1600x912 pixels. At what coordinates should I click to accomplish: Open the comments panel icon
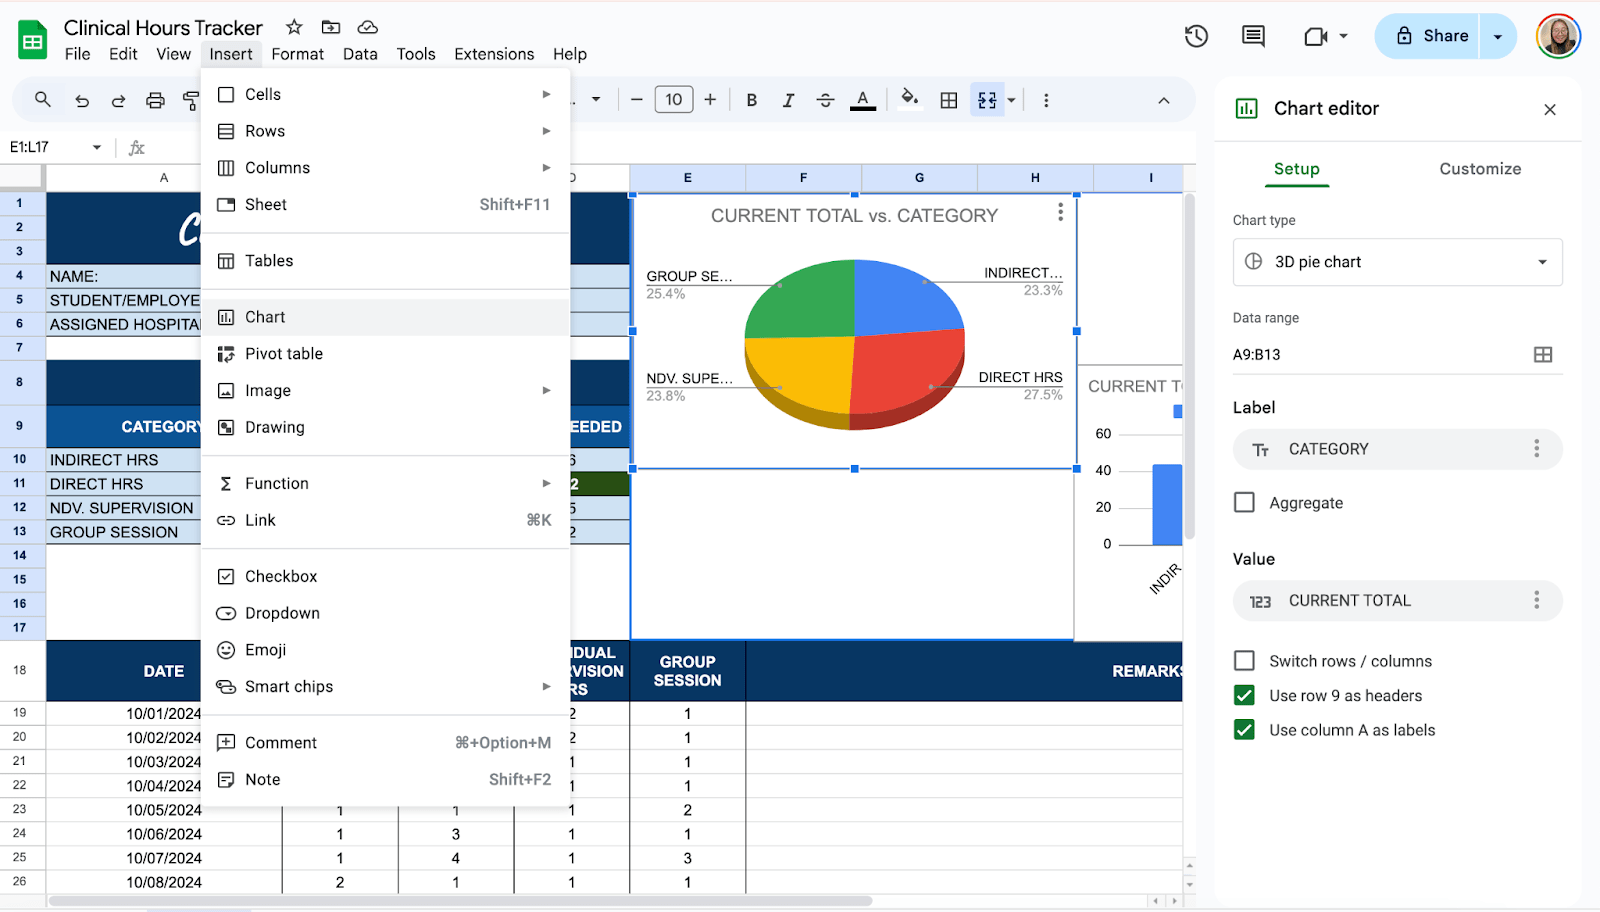click(1253, 37)
